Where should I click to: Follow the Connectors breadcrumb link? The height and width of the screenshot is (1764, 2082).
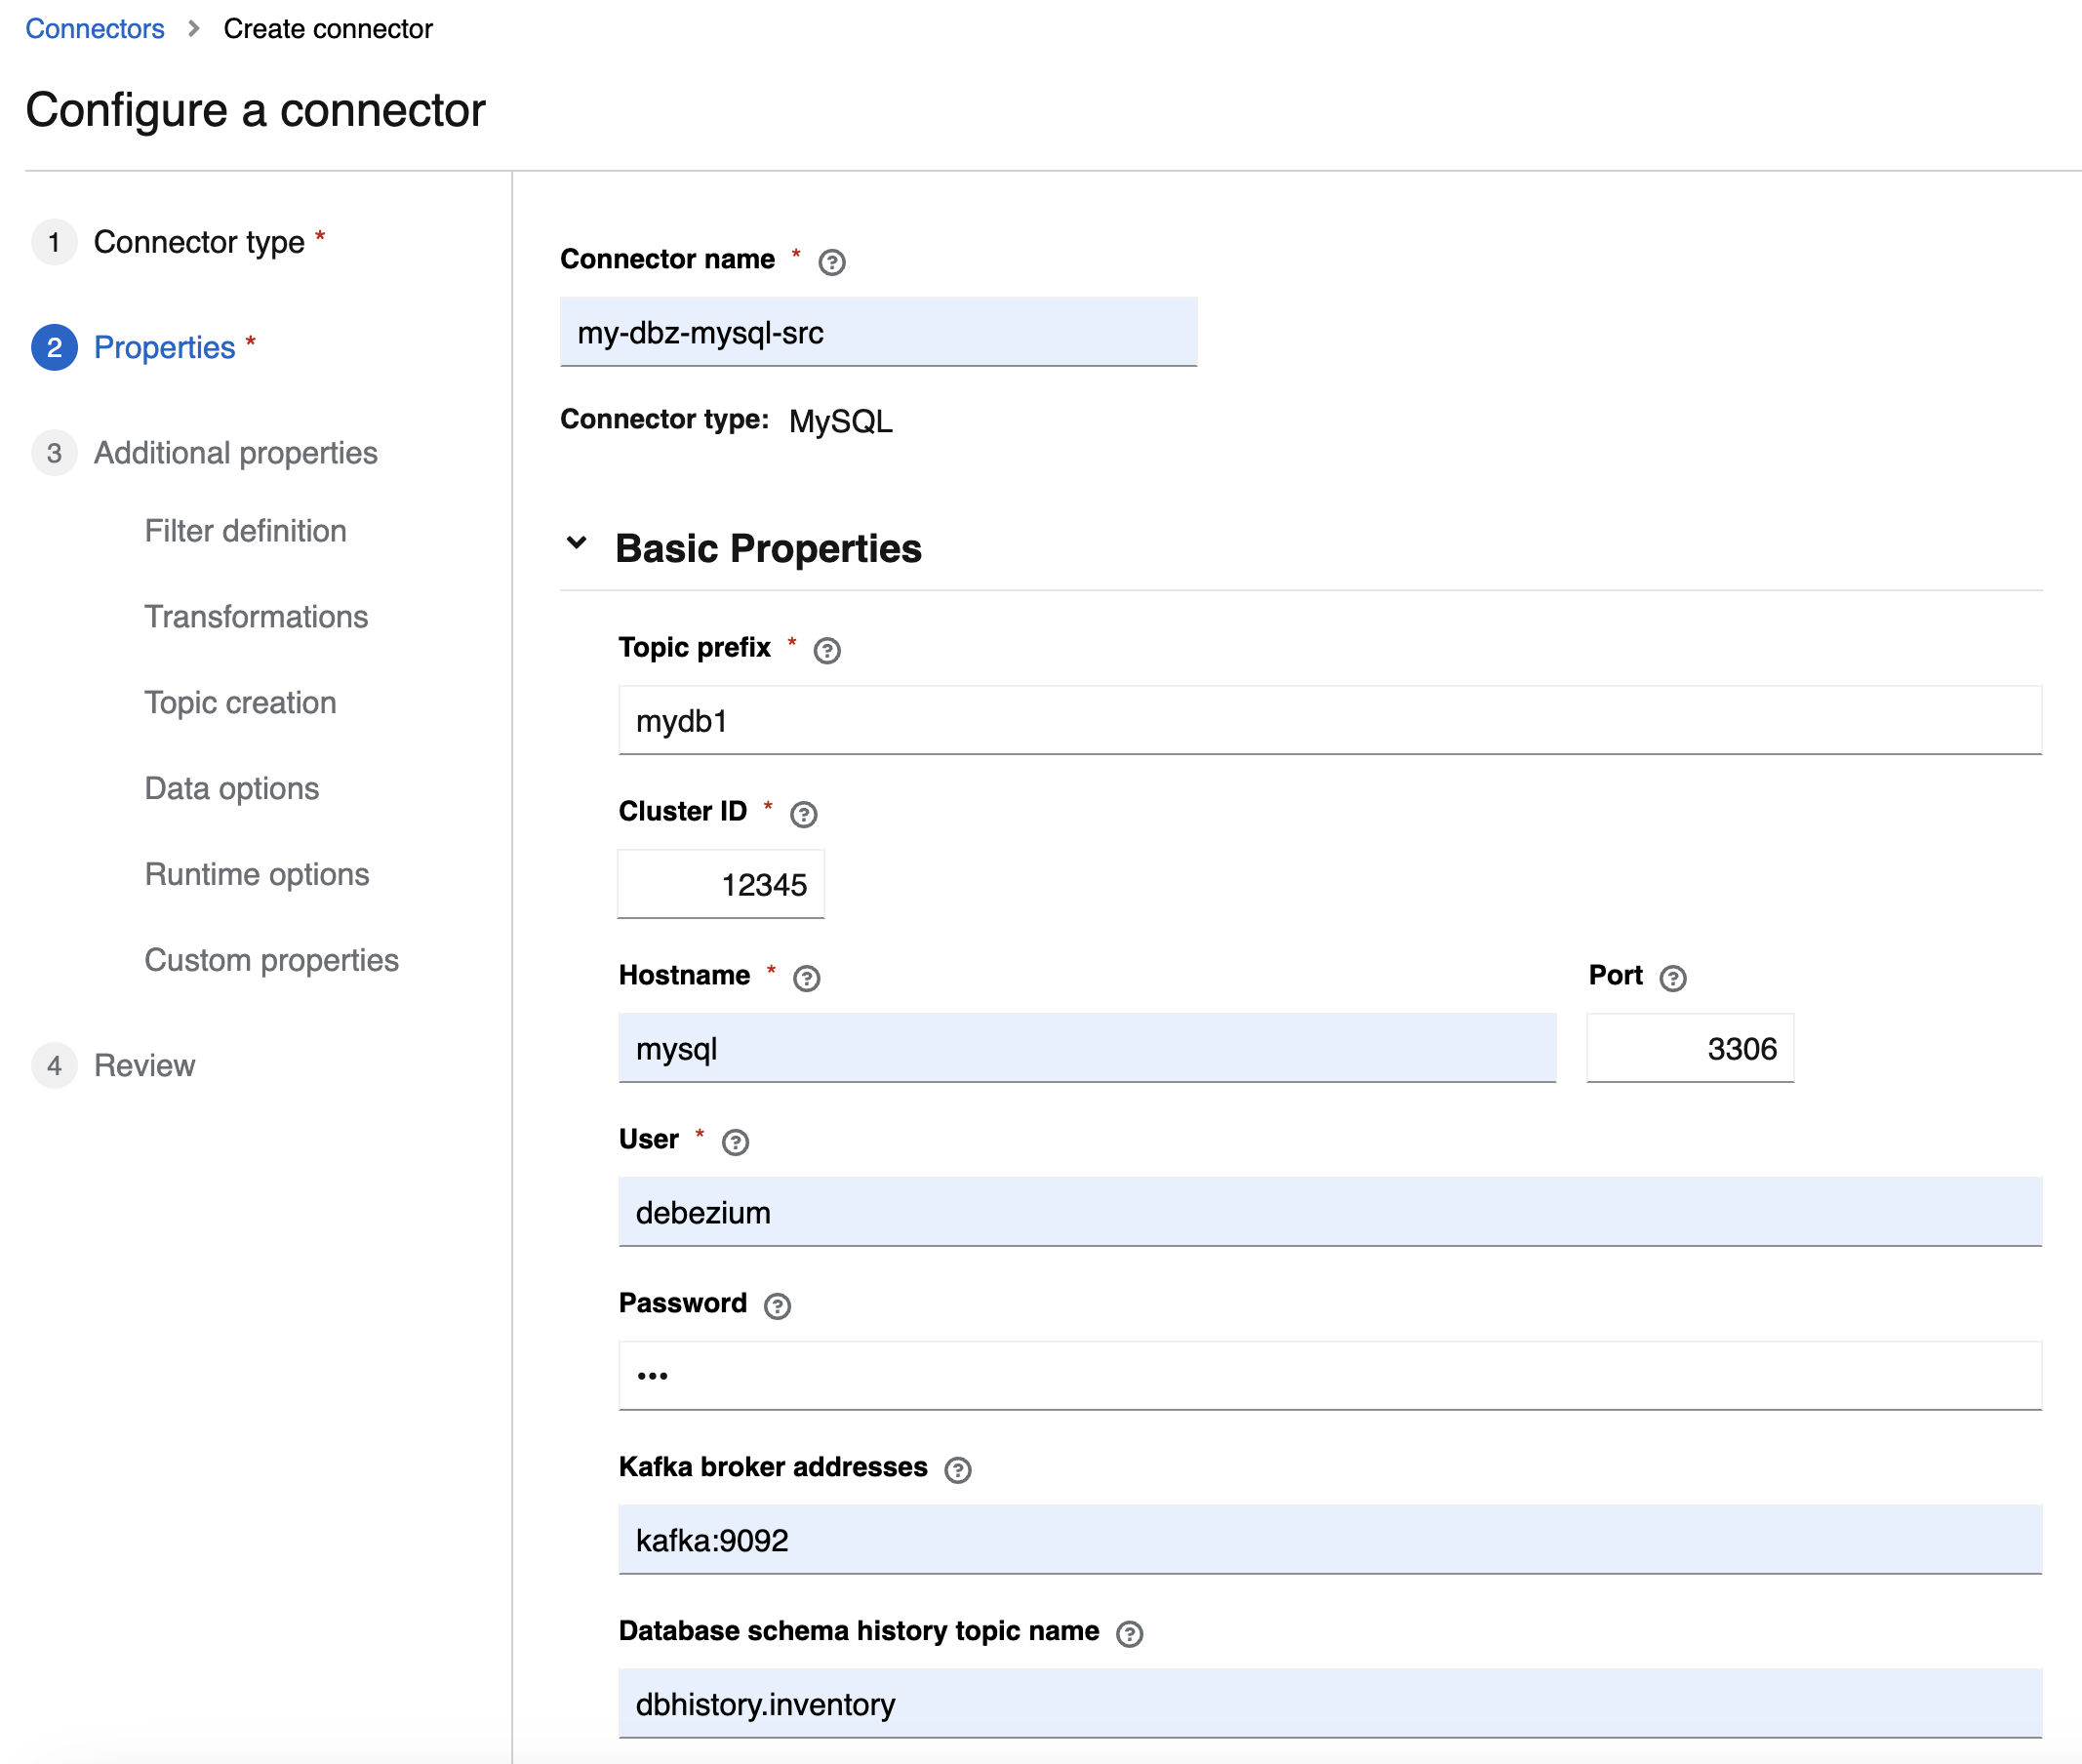[94, 28]
